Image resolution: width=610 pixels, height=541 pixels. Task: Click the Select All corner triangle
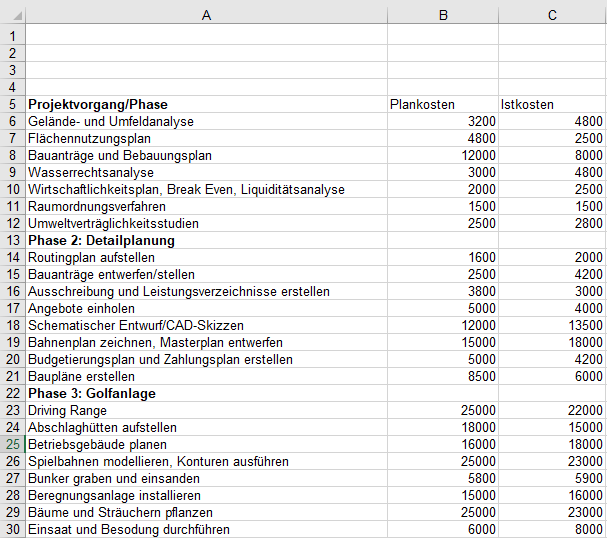click(x=13, y=14)
